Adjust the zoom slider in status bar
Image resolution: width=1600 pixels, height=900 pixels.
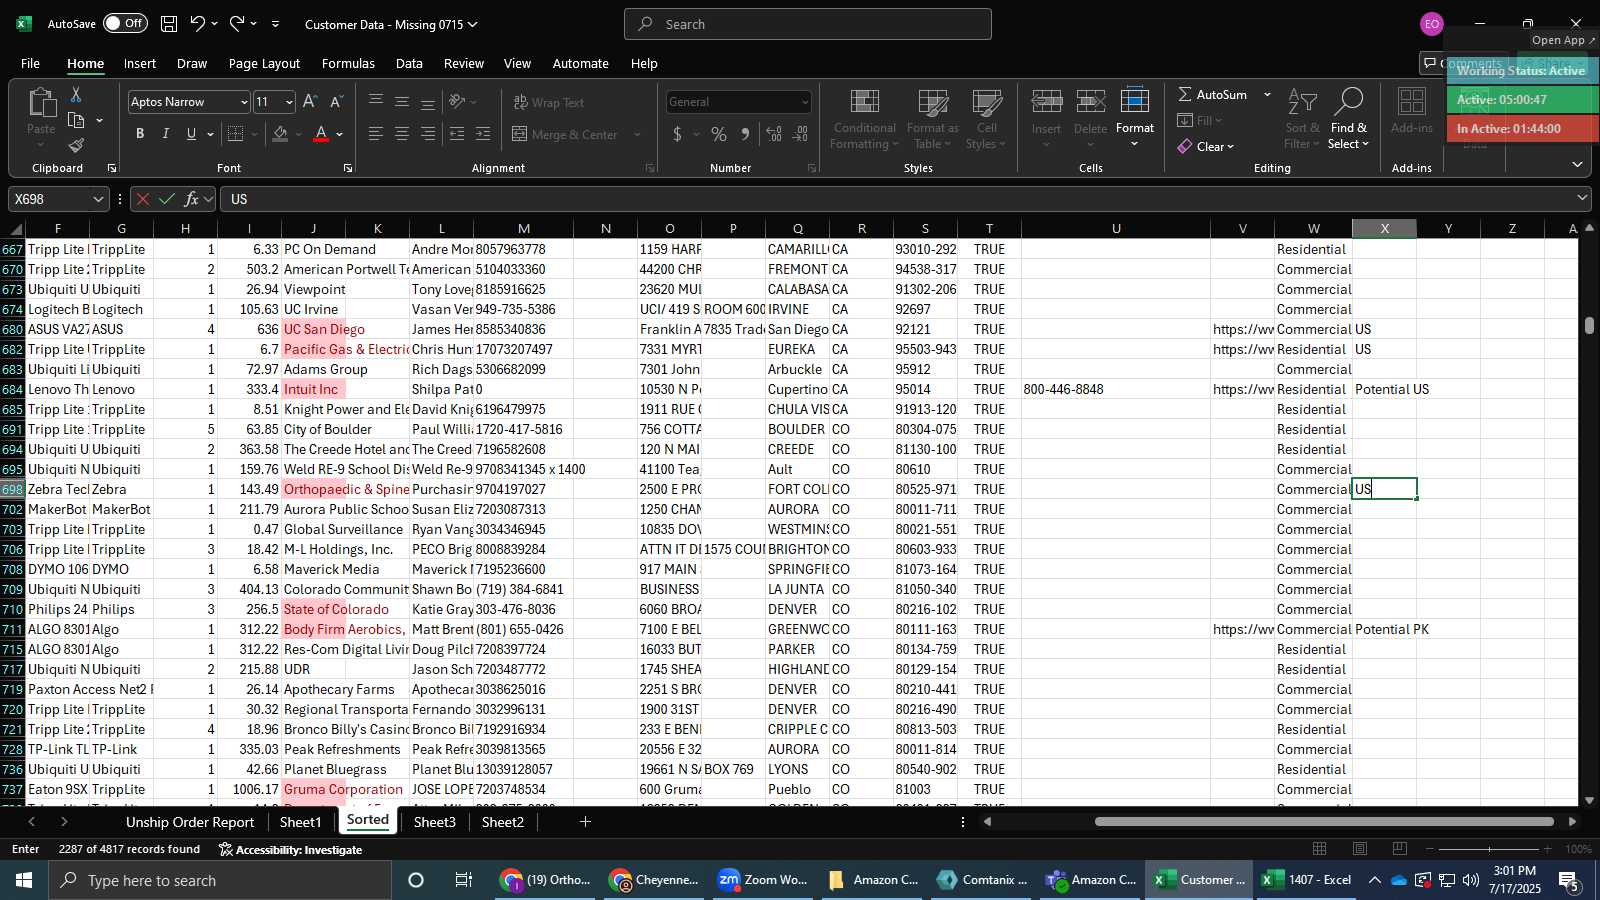point(1489,849)
